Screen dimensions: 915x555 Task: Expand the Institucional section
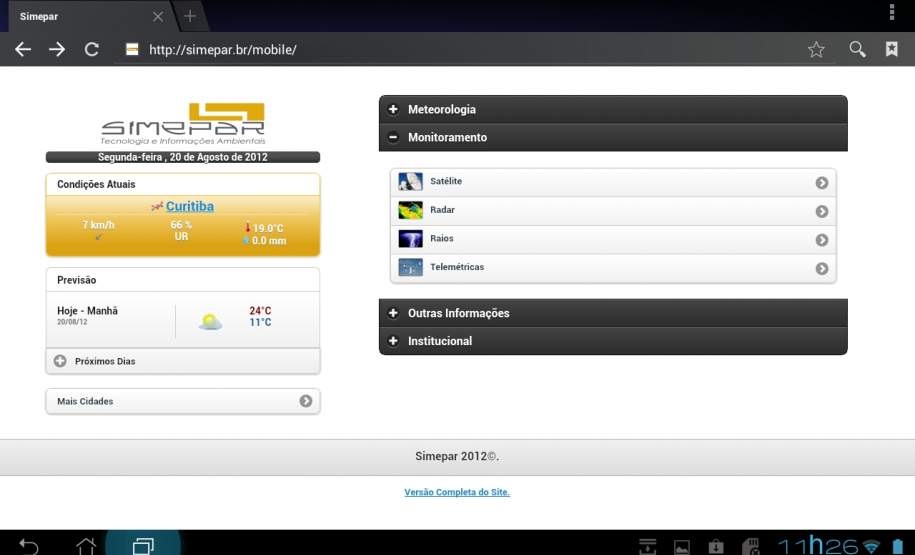(612, 341)
